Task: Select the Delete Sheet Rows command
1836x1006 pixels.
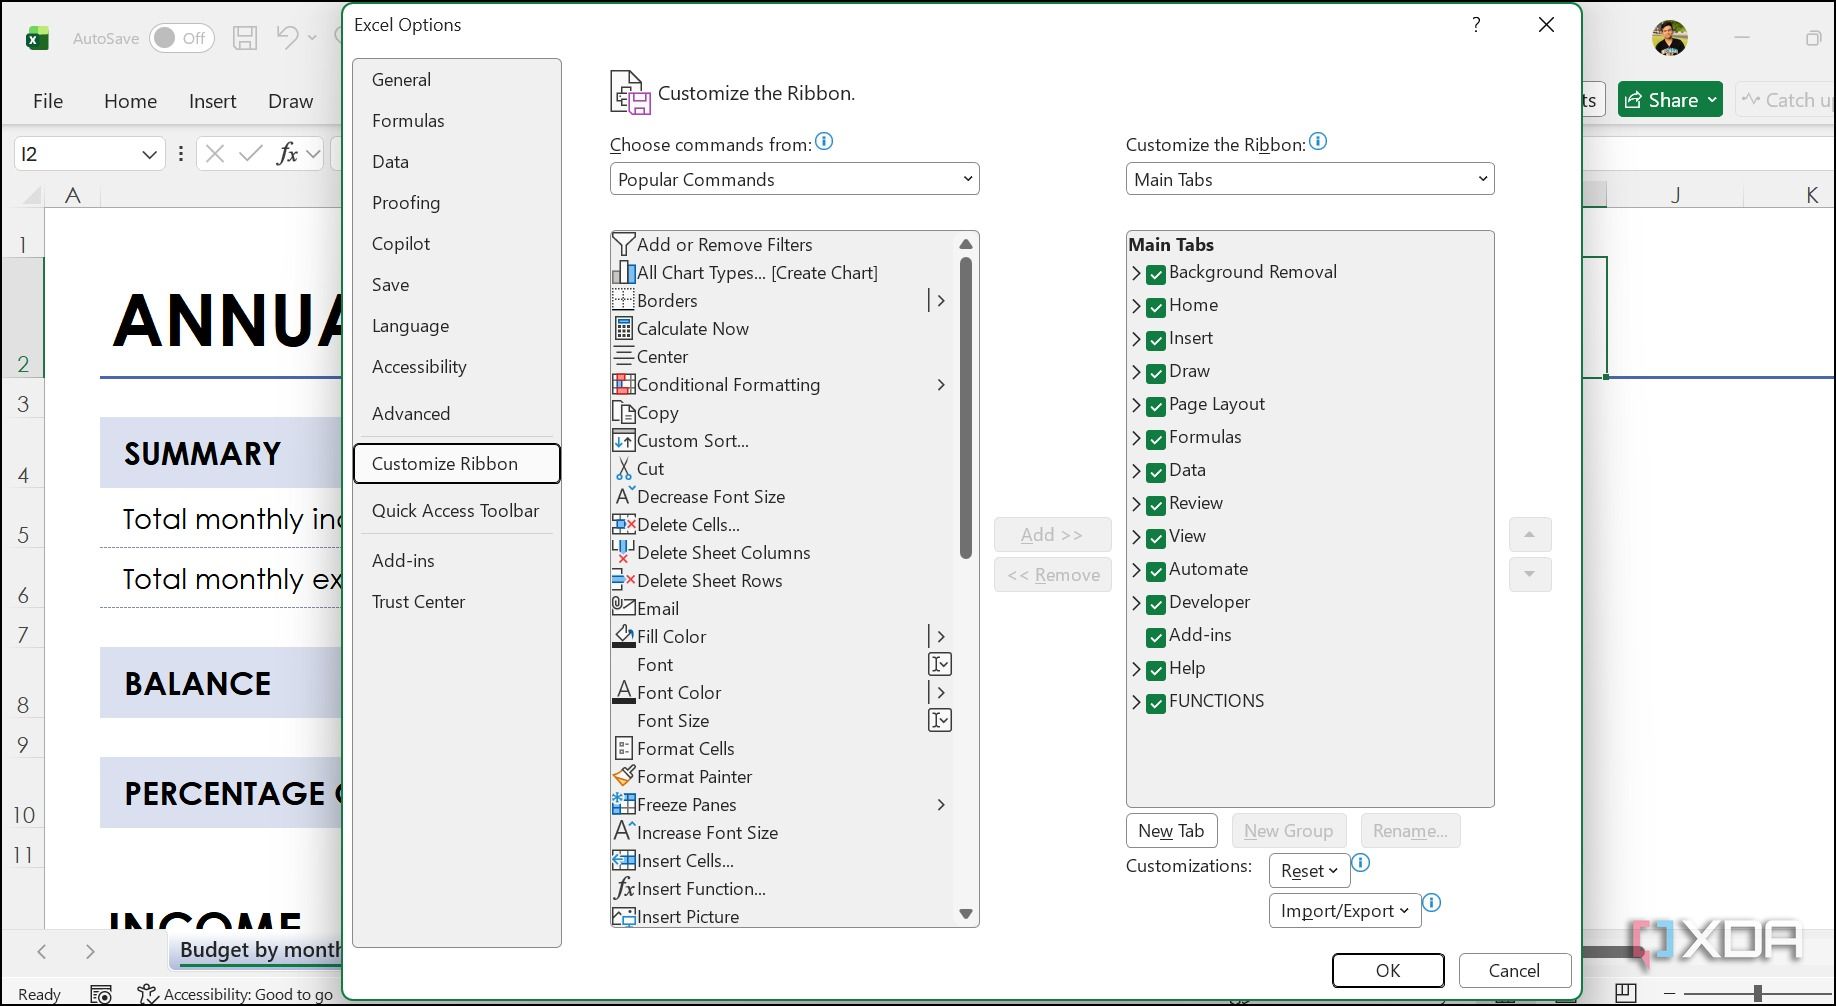Action: pyautogui.click(x=780, y=581)
